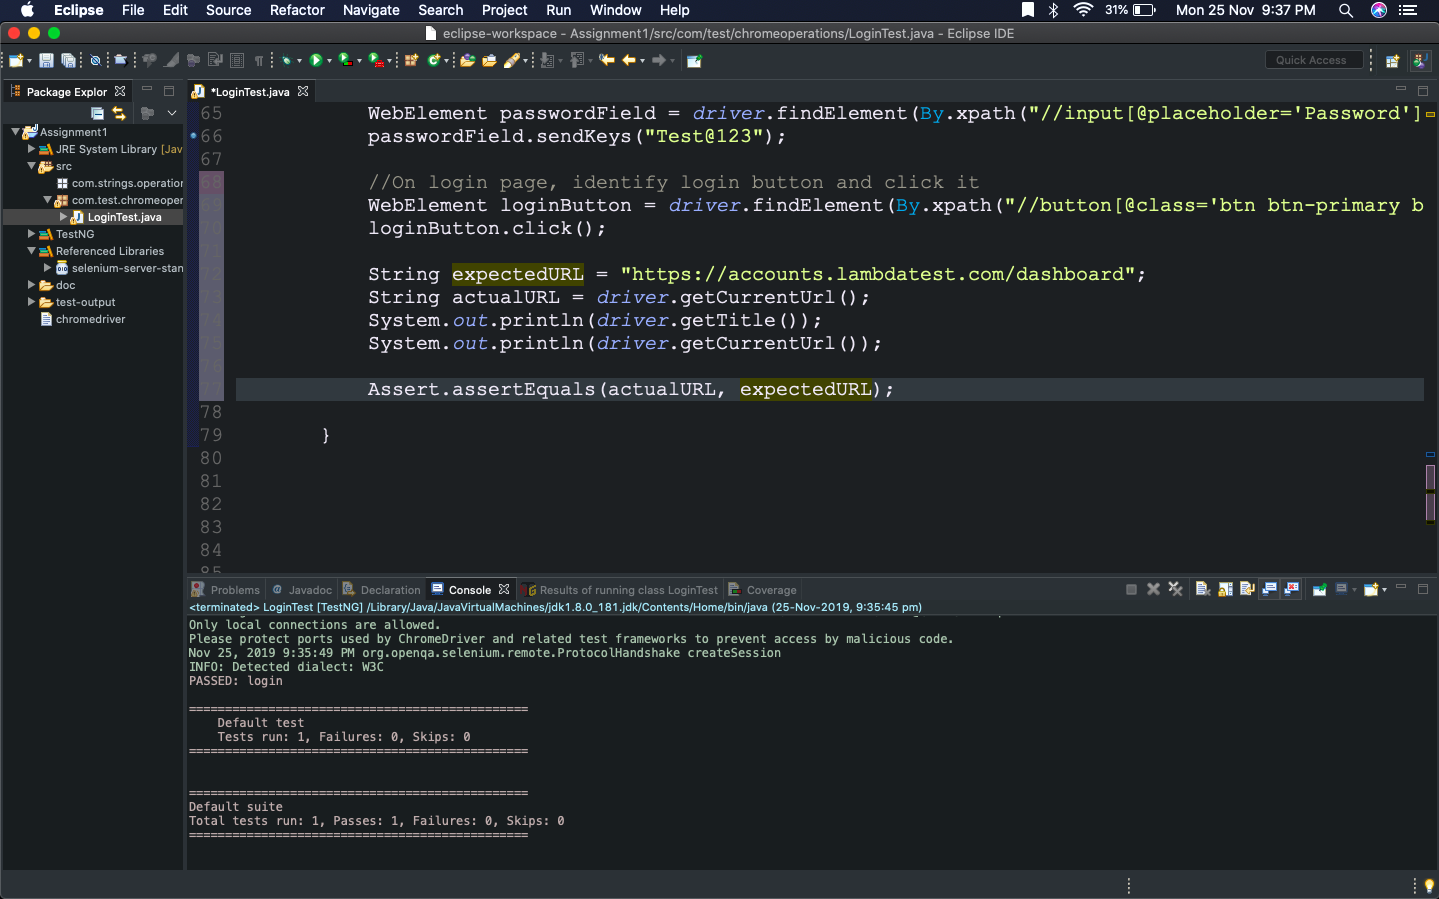This screenshot has width=1439, height=899.
Task: Open the Package Explorer view menu chevron
Action: (172, 113)
